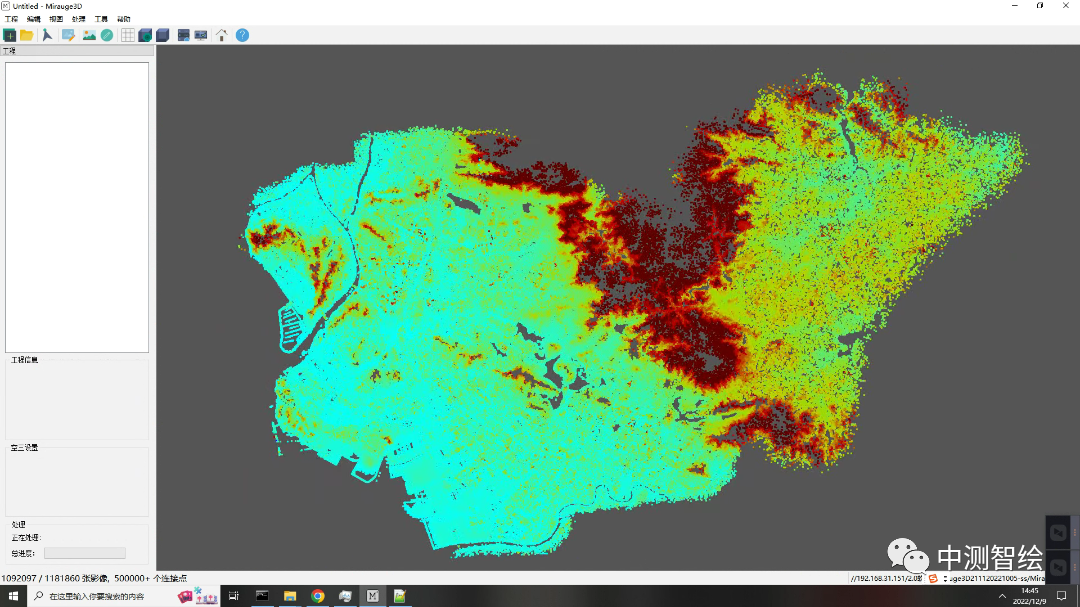The height and width of the screenshot is (607, 1080).
Task: Open the 工程 menu
Action: click(x=12, y=19)
